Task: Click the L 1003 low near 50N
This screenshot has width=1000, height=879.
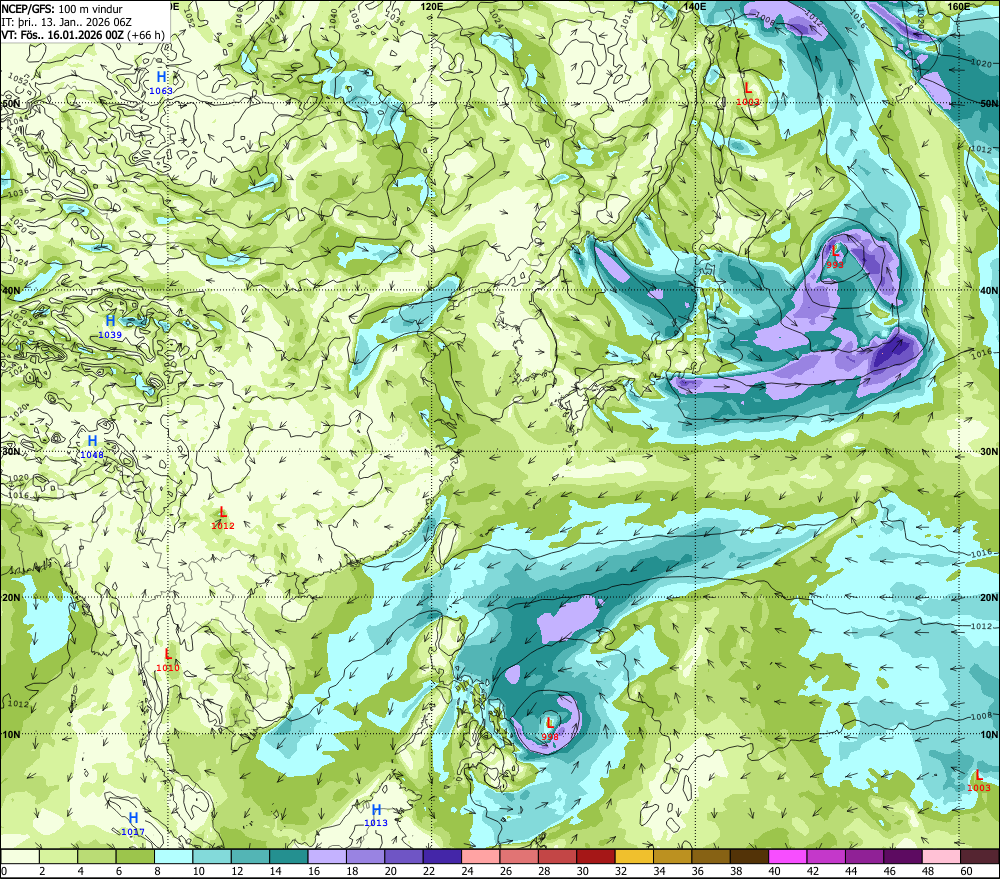Action: tap(747, 94)
